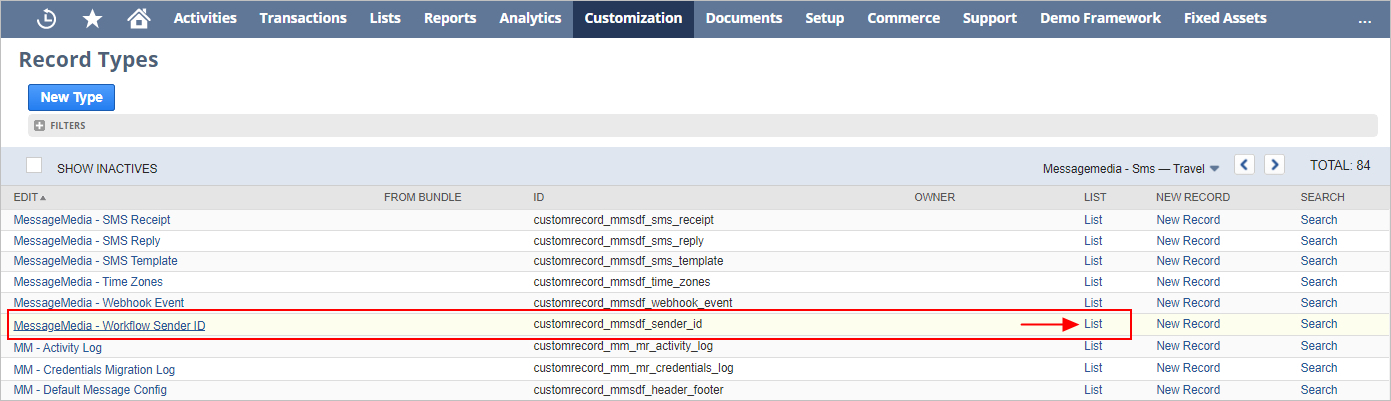Search Webhook Event records
1391x401 pixels.
point(1319,303)
